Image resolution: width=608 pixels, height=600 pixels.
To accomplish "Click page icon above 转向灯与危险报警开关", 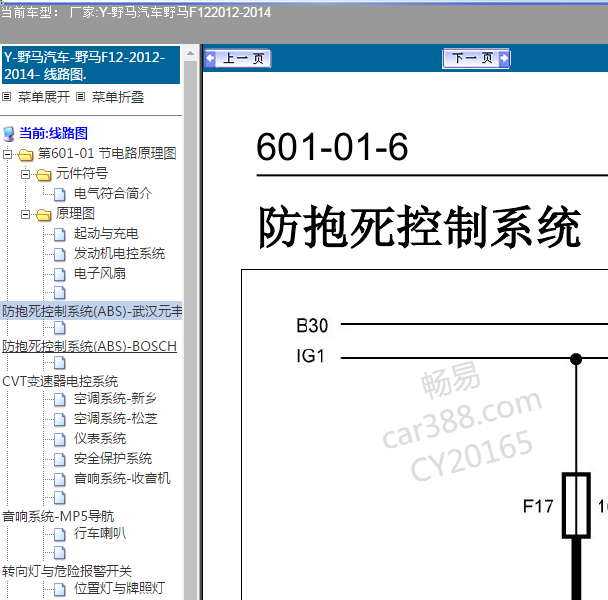I will [x=59, y=553].
